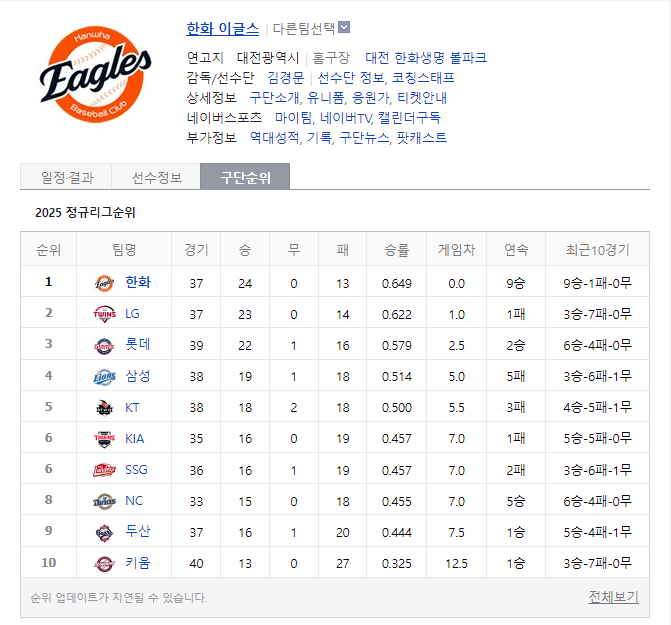Open 마이팀 link
This screenshot has width=671, height=625.
point(293,117)
